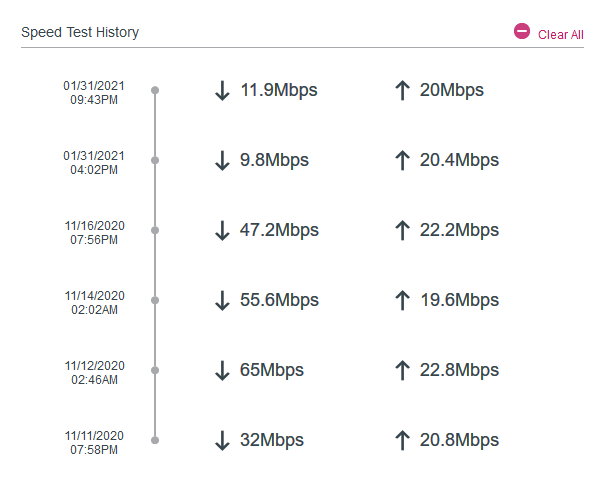Select the timeline dot for 01/31/2021 09:43PM
Image resolution: width=604 pixels, height=484 pixels.
click(x=155, y=90)
